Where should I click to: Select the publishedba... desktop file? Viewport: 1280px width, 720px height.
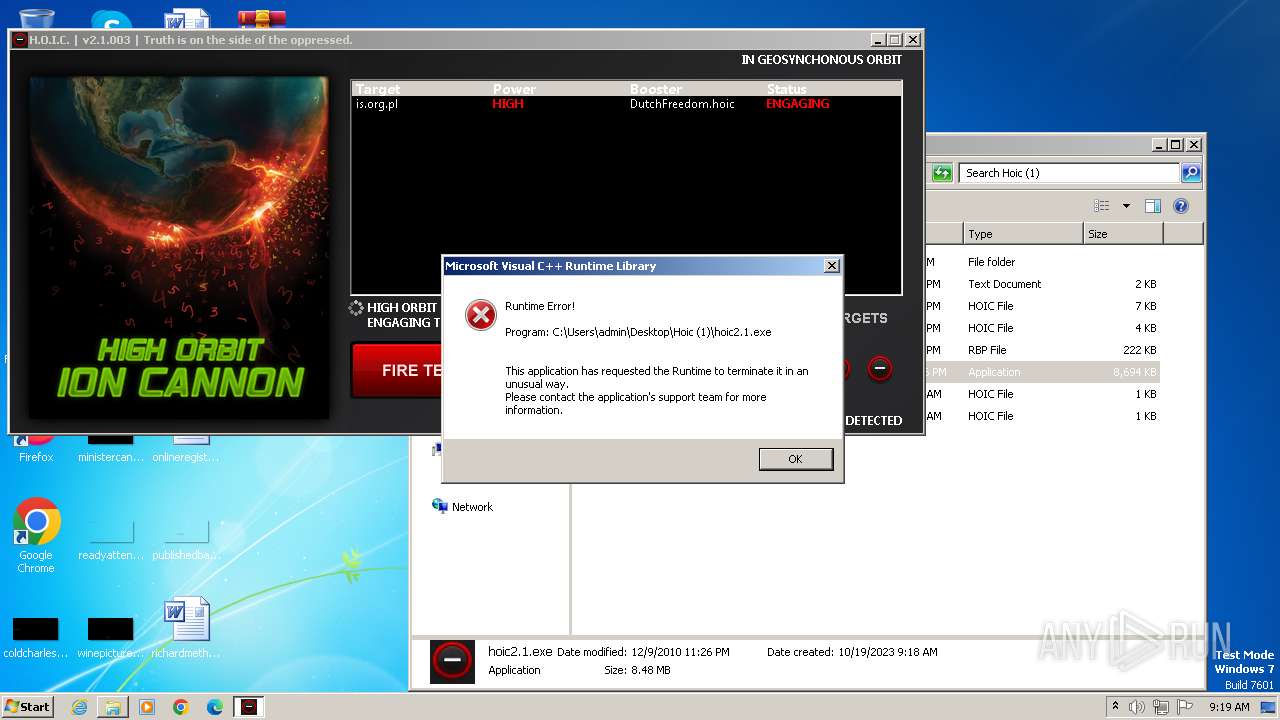point(186,539)
